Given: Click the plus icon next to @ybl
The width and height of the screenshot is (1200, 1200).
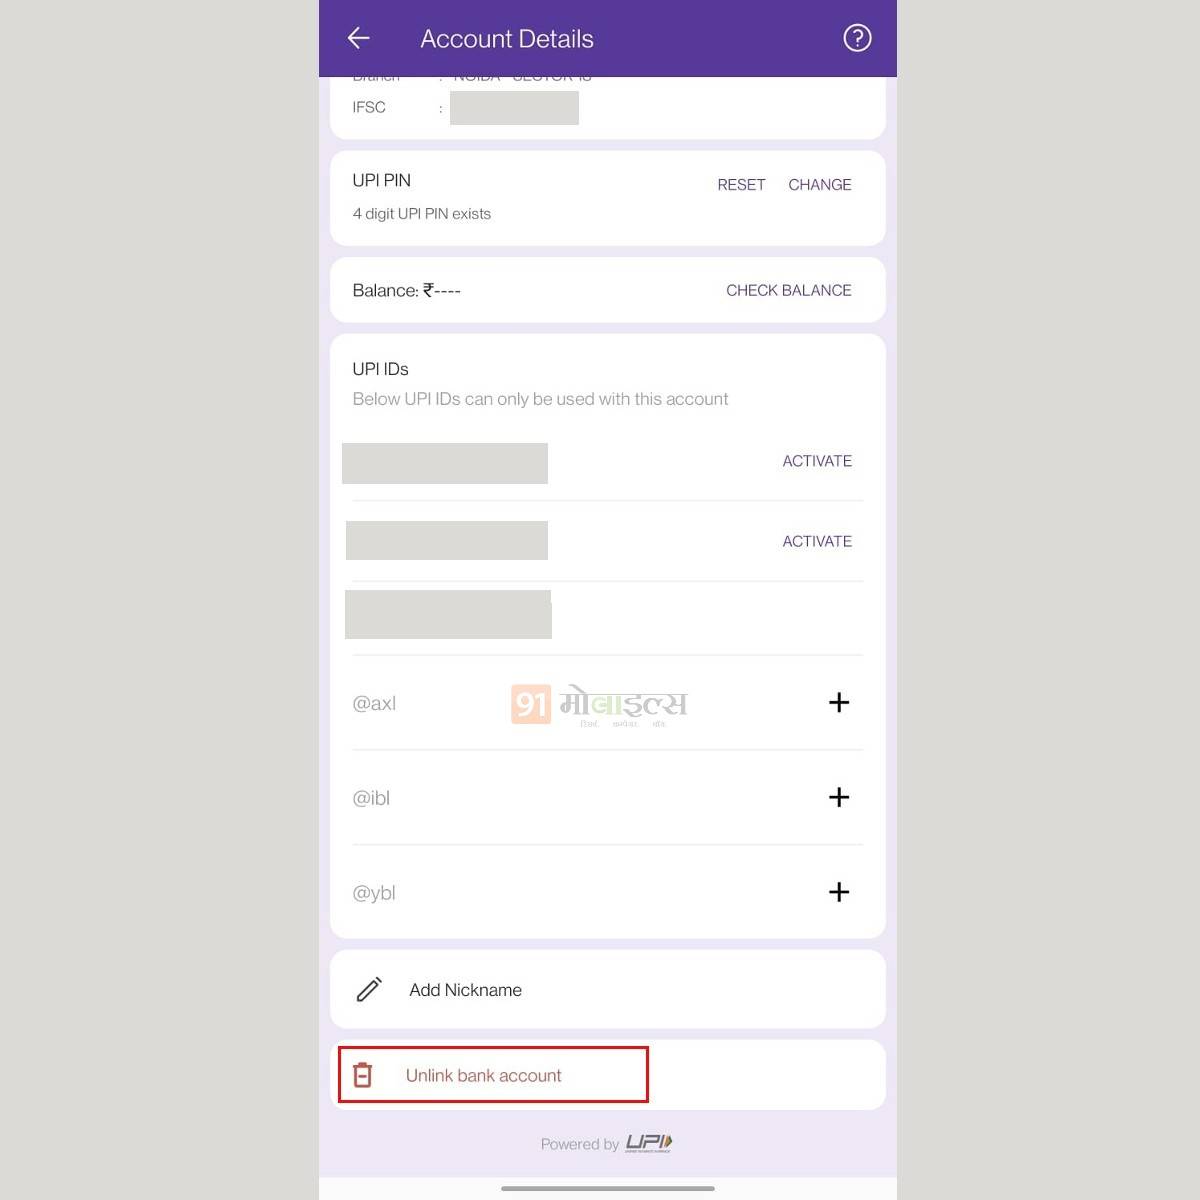Looking at the screenshot, I should coord(839,892).
